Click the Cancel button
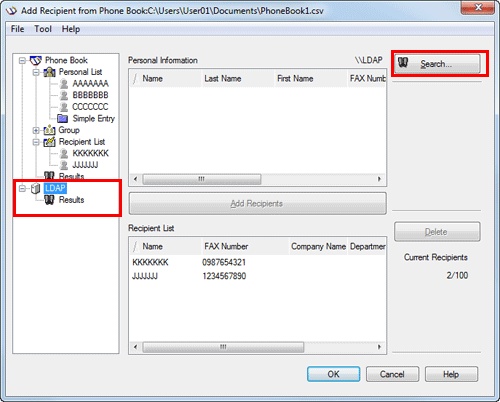Viewport: 500px width, 402px height. pos(392,374)
